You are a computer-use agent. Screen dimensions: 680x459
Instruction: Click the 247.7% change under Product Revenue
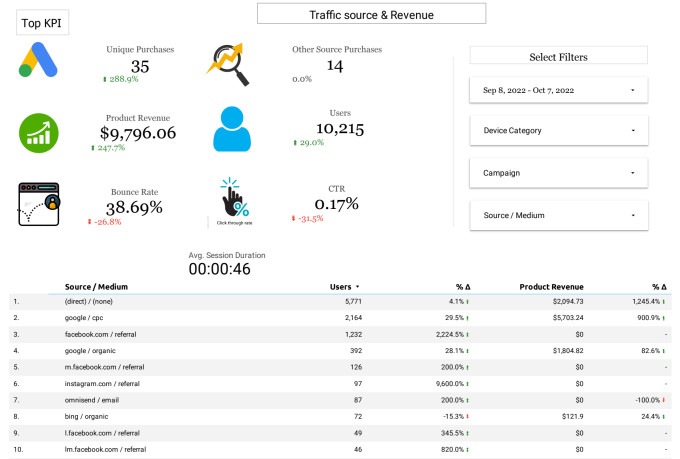point(108,148)
